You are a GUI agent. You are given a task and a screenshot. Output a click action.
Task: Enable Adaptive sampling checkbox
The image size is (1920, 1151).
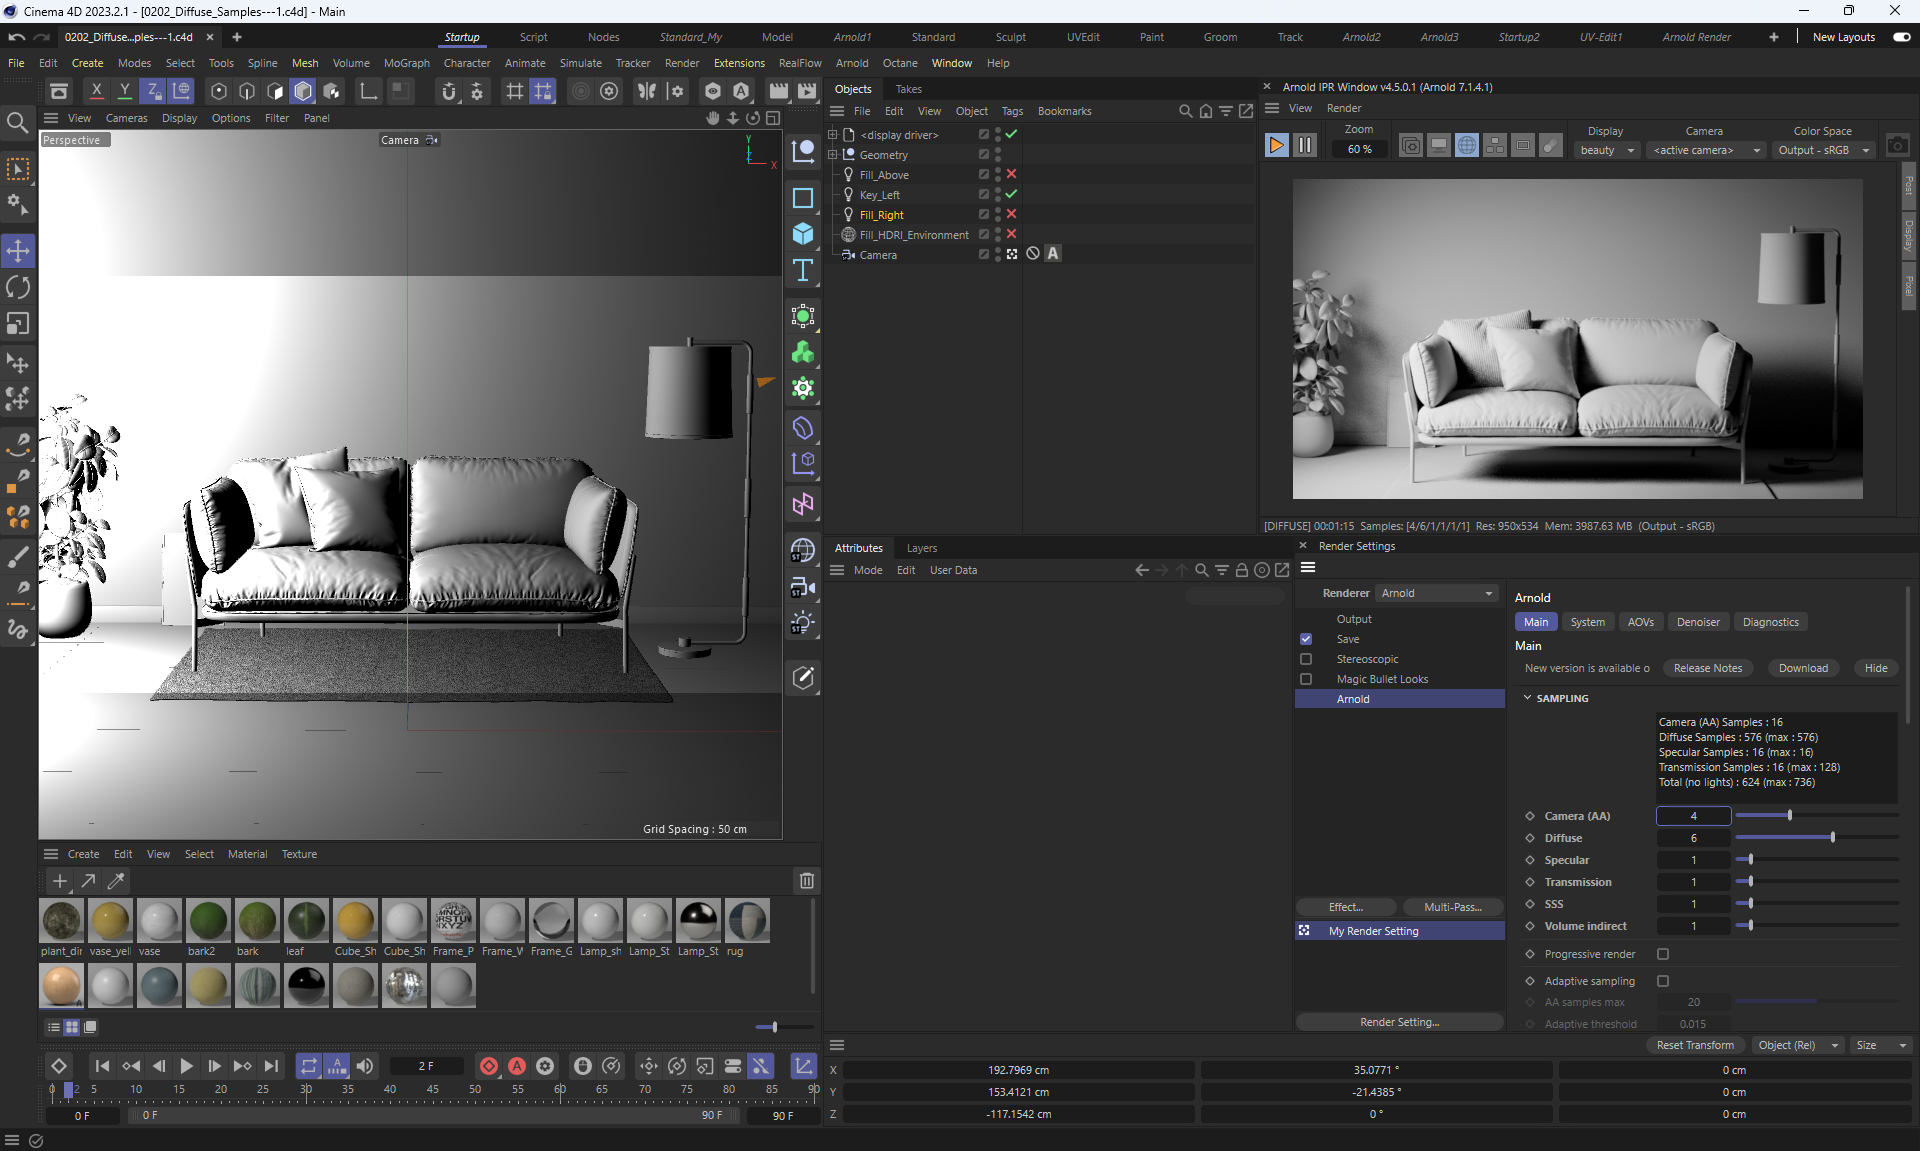point(1663,981)
